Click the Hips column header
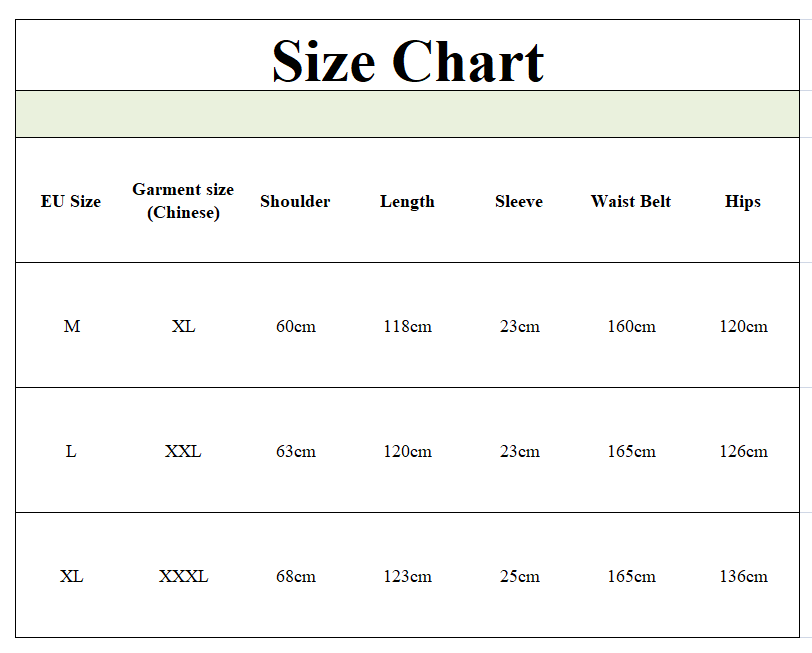 click(743, 201)
